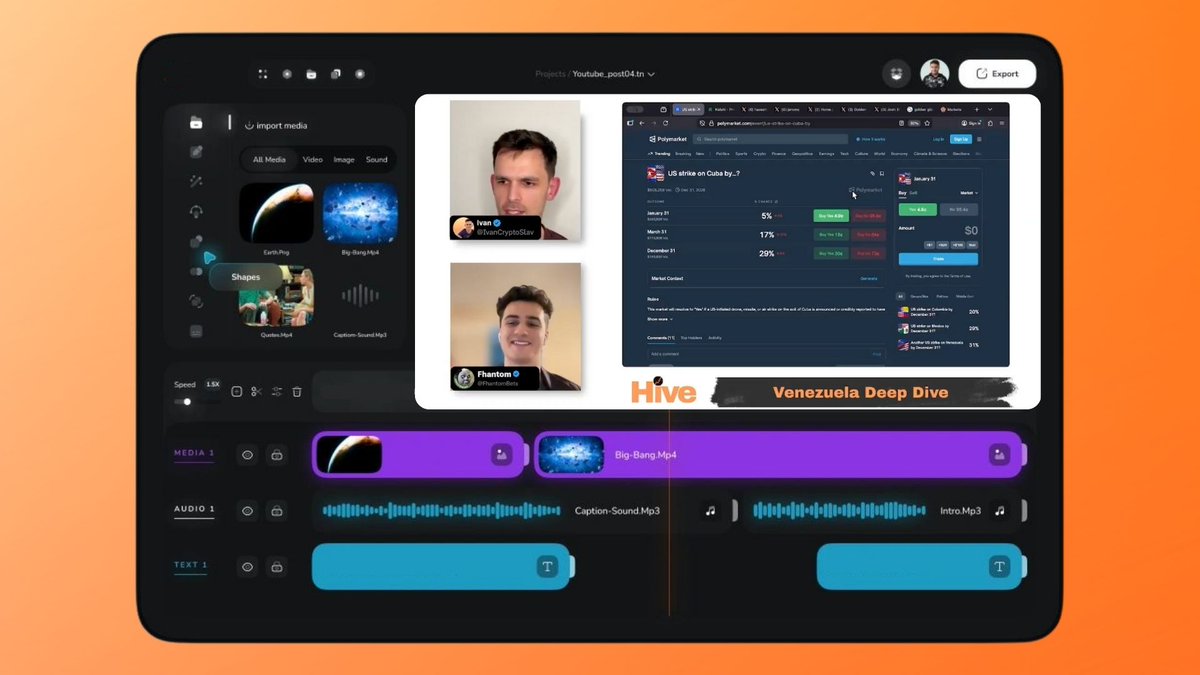Viewport: 1200px width, 675px height.
Task: Click image icon on the Earth clip
Action: click(501, 455)
